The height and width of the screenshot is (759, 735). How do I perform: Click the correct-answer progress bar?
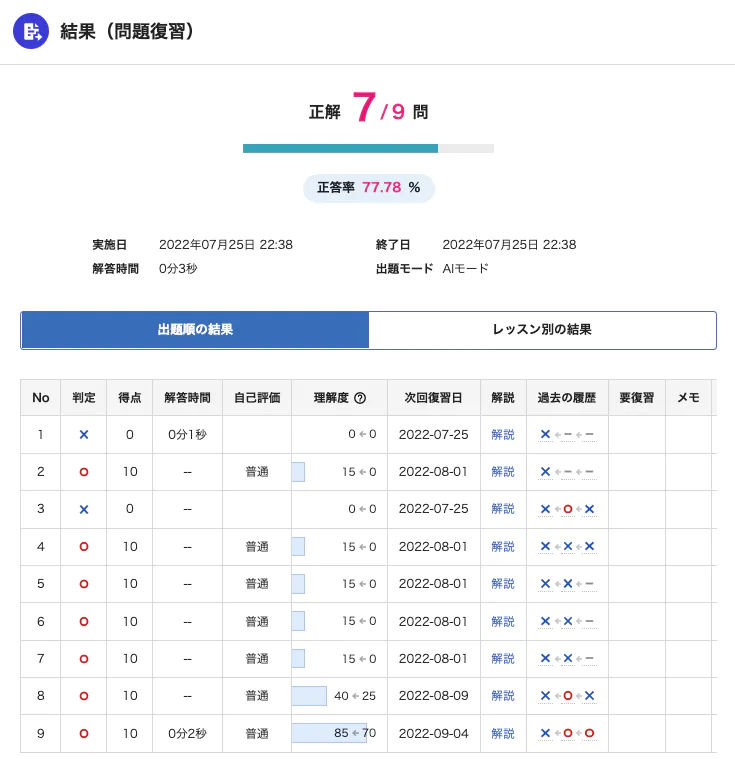point(368,149)
